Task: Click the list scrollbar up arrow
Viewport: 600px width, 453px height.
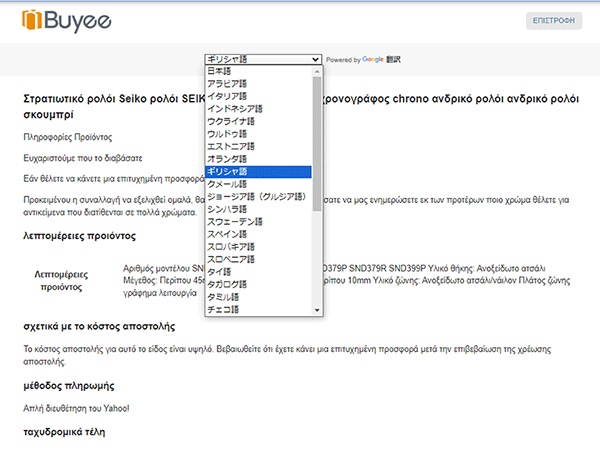Action: point(317,72)
